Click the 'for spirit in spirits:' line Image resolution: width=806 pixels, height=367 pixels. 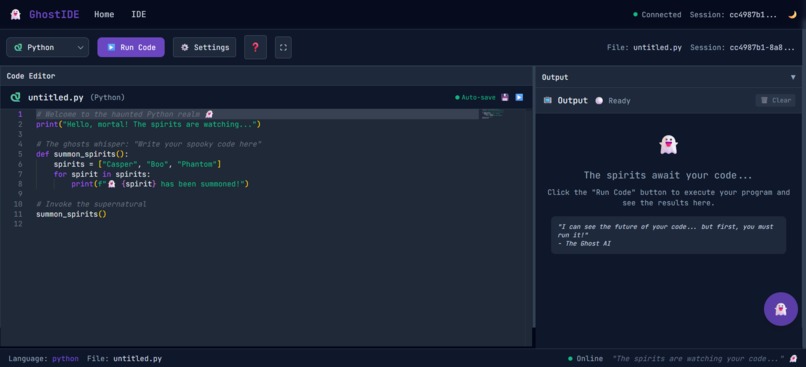click(x=102, y=174)
